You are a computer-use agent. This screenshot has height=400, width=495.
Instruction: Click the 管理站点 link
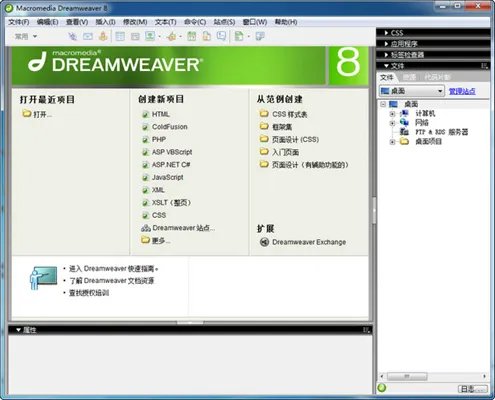(462, 91)
